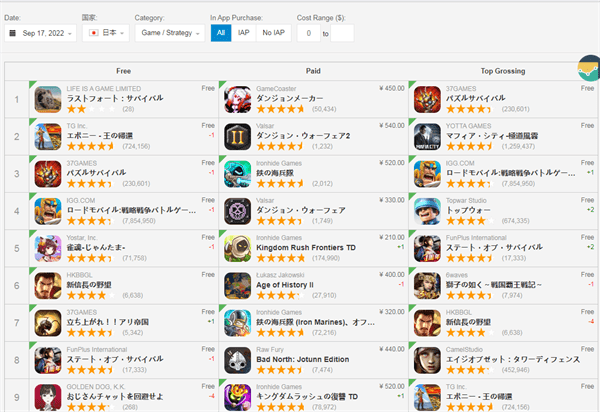Click the chart widget icon at right edge
Screen dimensions: 600x412
589,68
